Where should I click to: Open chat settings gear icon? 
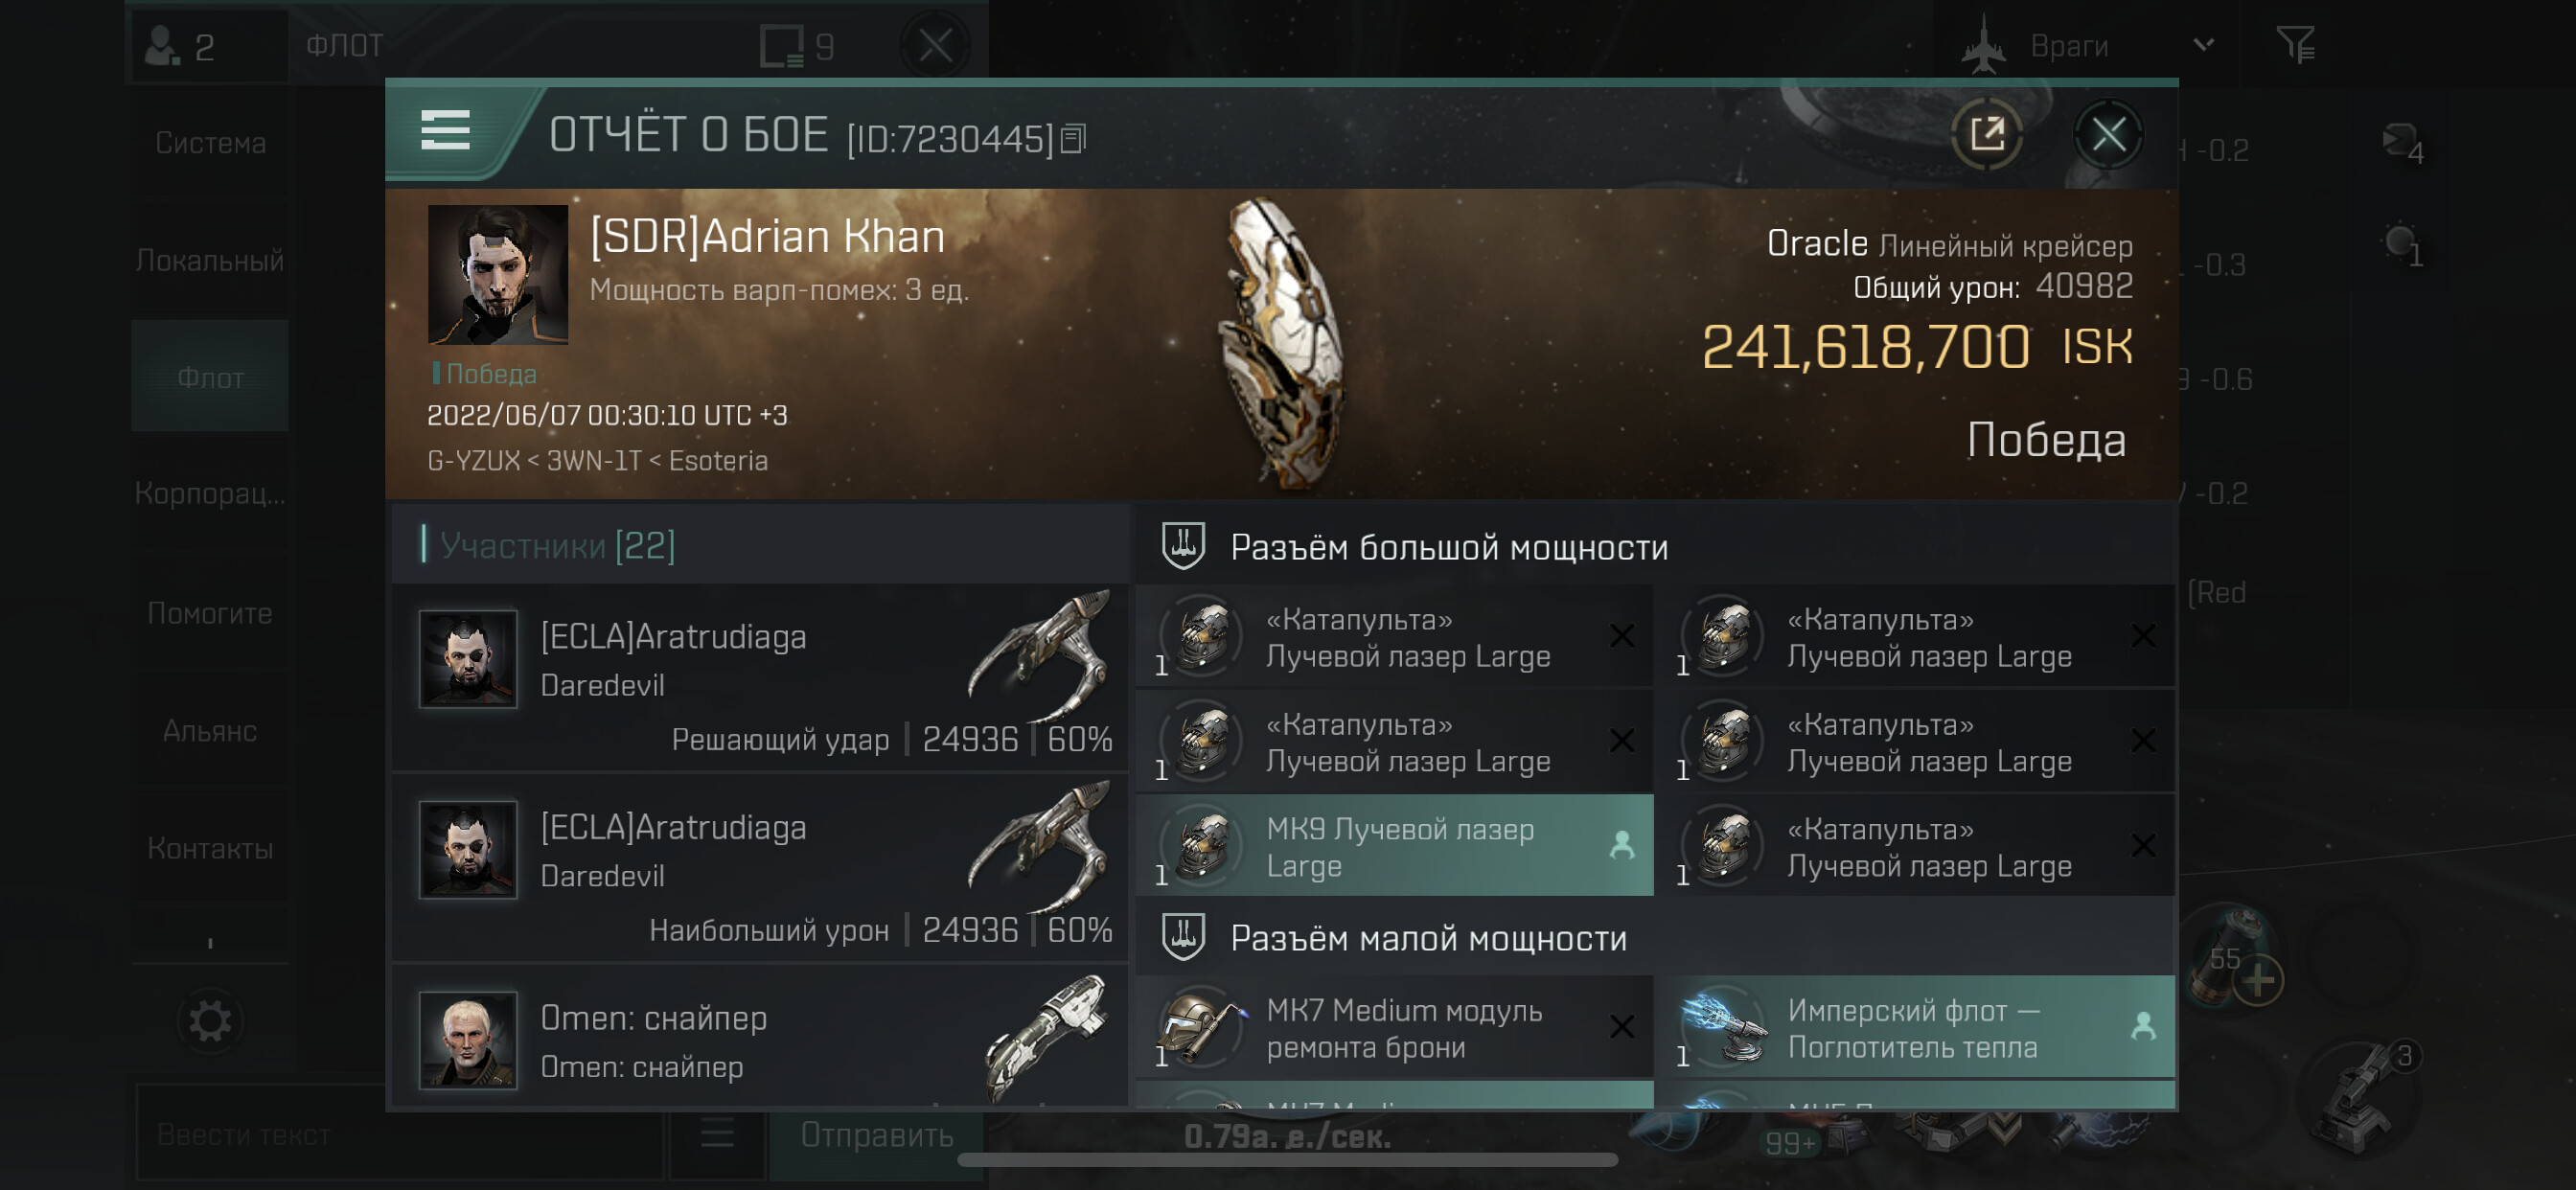[210, 1022]
